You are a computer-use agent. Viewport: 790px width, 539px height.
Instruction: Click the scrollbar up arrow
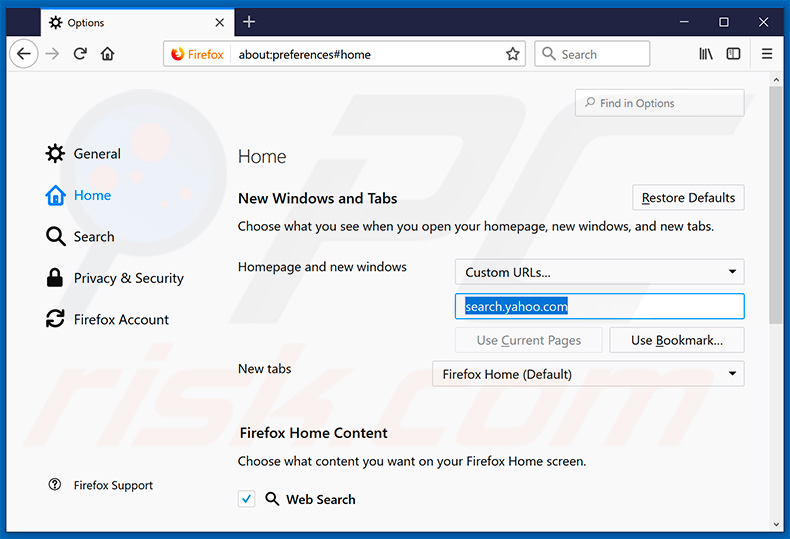point(775,80)
